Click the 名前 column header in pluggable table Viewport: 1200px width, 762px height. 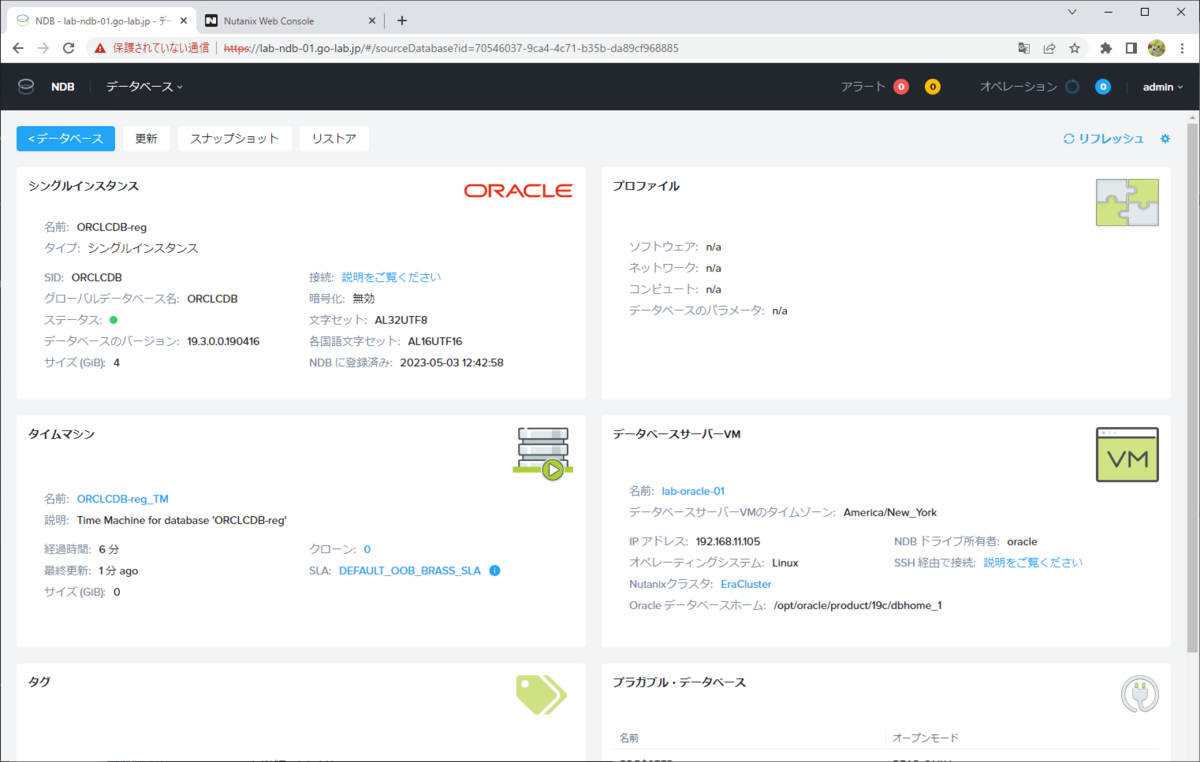(x=629, y=738)
